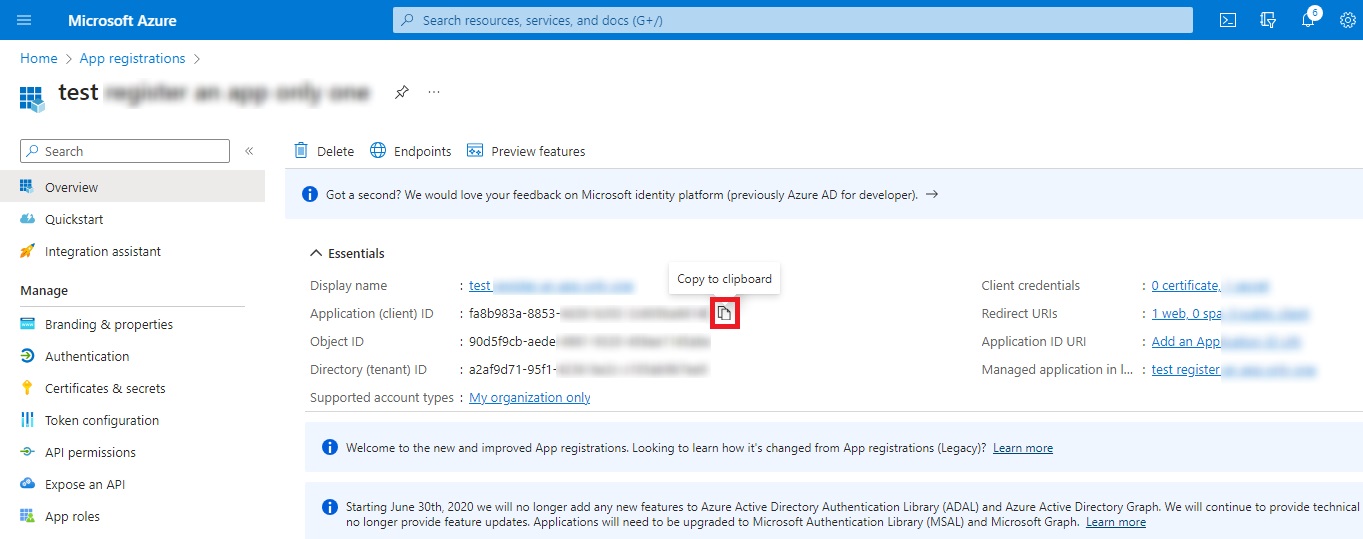
Task: Click the Manage section heading
Action: (44, 290)
